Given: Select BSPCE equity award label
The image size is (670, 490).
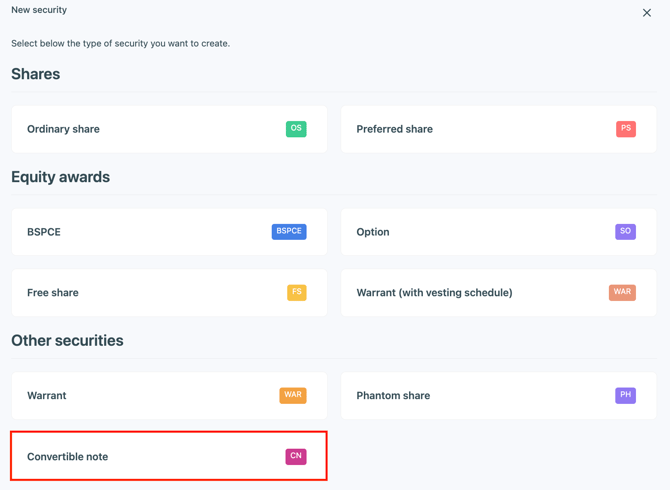Looking at the screenshot, I should 44,232.
